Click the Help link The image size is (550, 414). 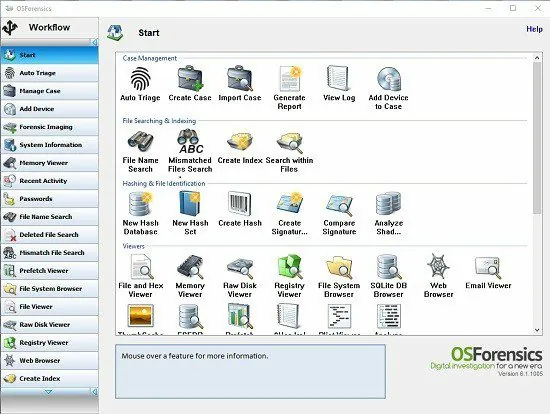click(x=534, y=29)
